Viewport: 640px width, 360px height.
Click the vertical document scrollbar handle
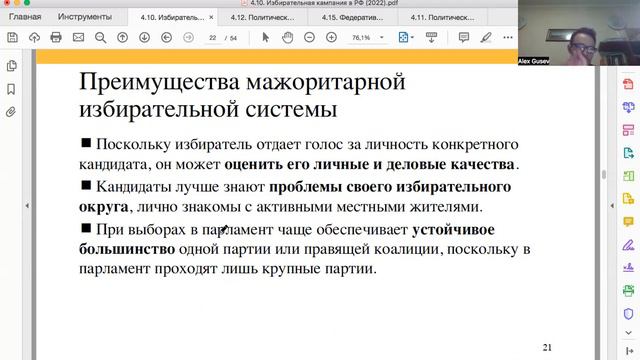pyautogui.click(x=604, y=175)
